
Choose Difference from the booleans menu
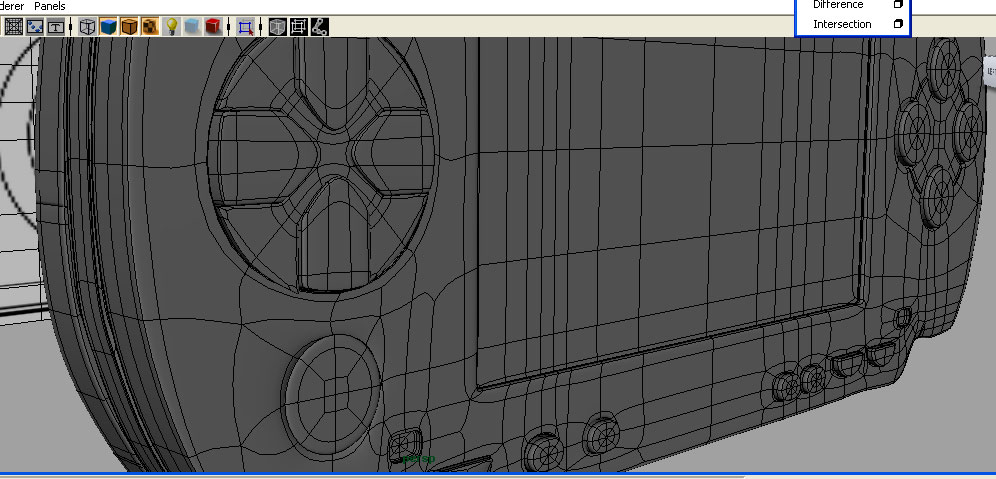pyautogui.click(x=838, y=4)
